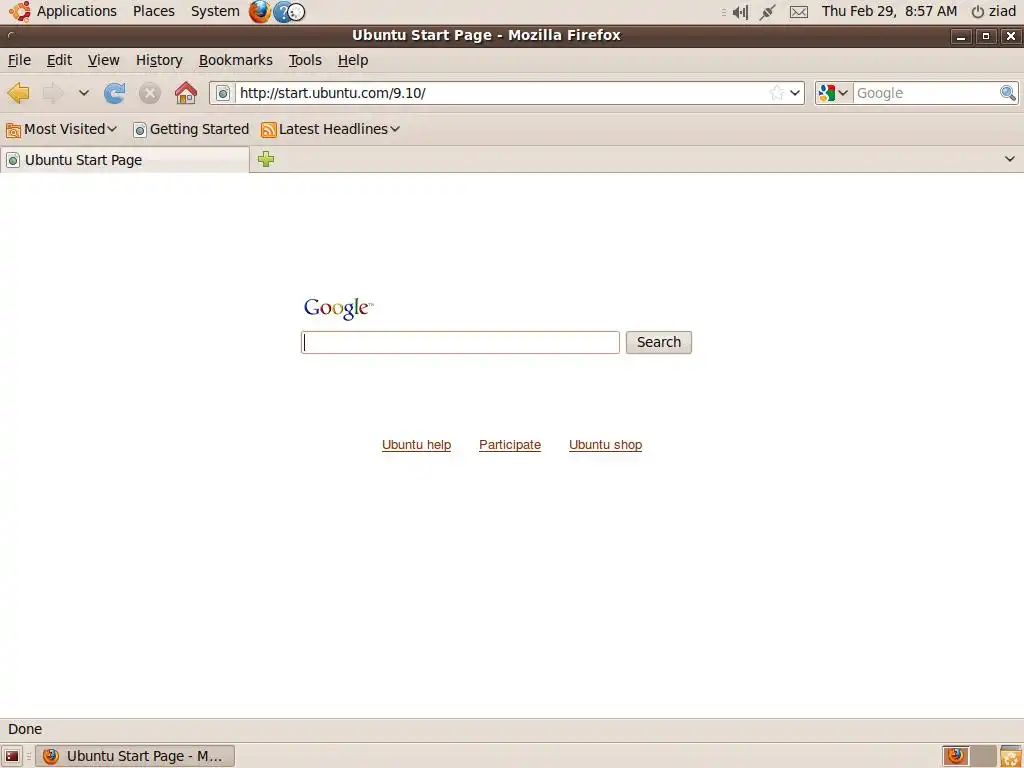
Task: Click the URL address bar text
Action: (332, 93)
